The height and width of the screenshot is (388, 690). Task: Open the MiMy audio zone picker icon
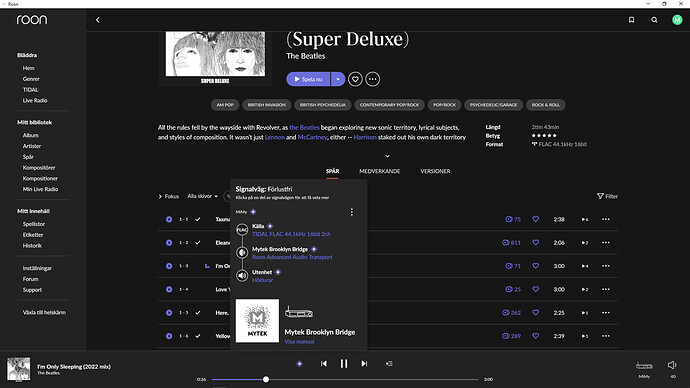click(x=644, y=366)
